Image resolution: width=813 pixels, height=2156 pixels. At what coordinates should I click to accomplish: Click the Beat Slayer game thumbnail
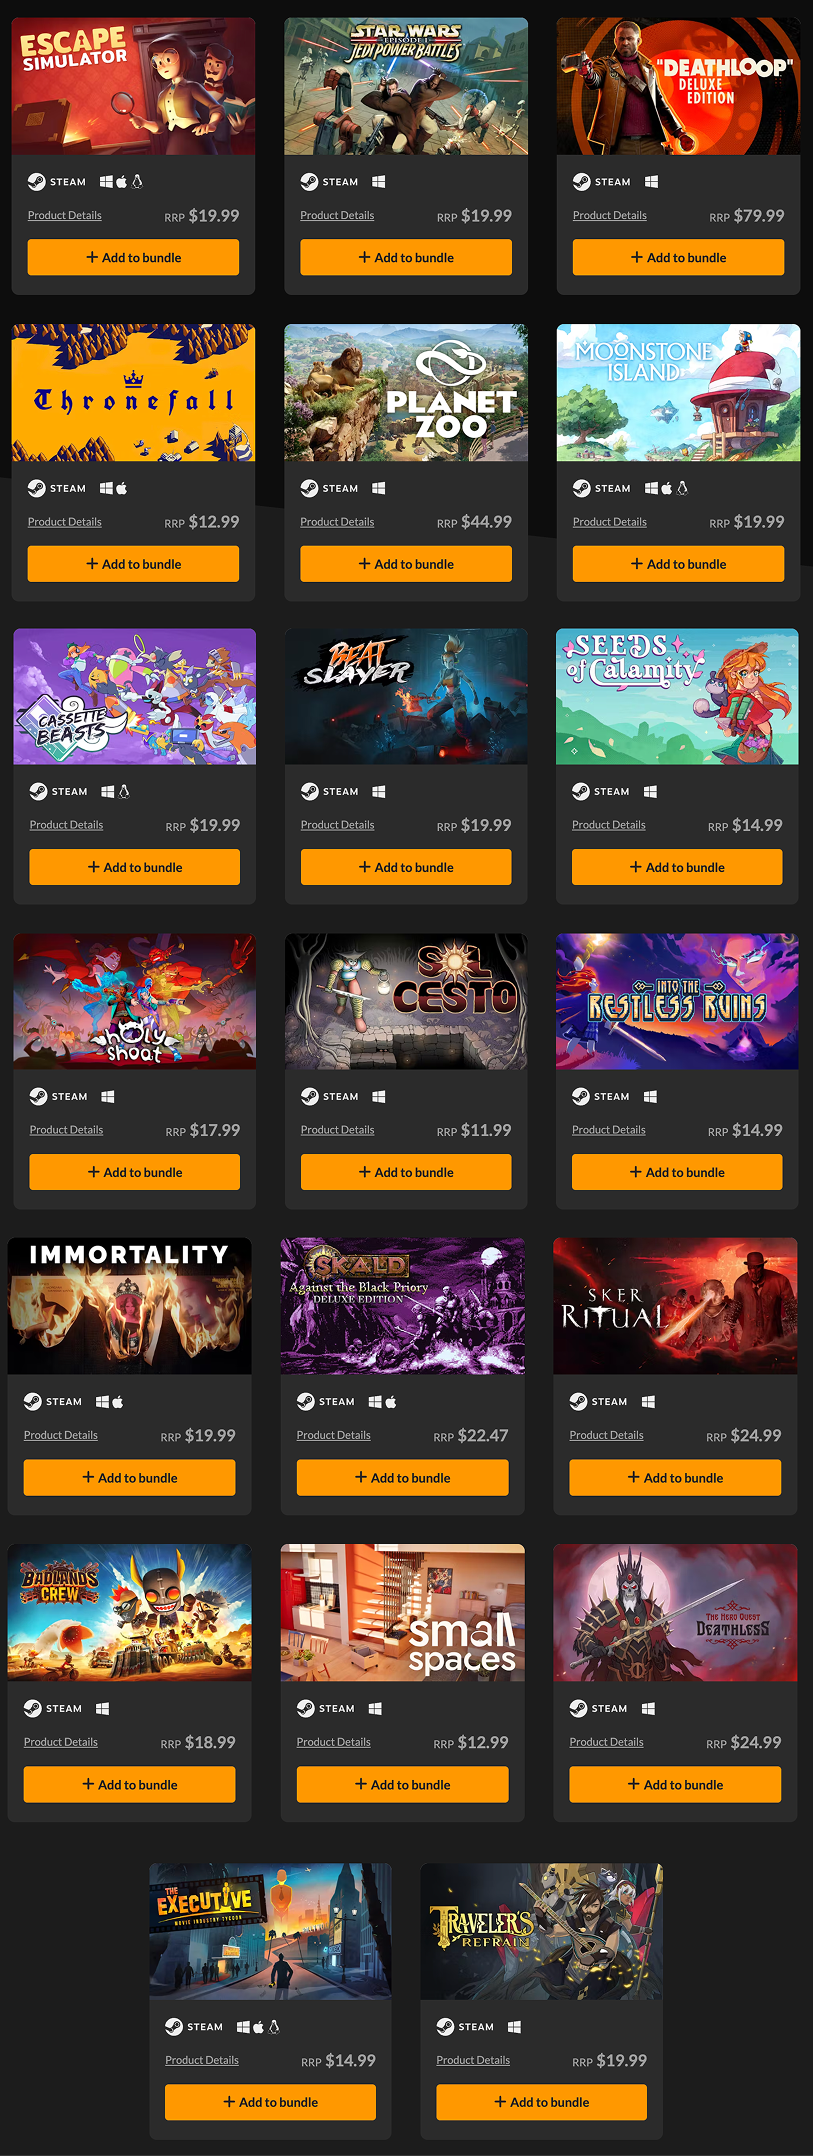pyautogui.click(x=406, y=696)
